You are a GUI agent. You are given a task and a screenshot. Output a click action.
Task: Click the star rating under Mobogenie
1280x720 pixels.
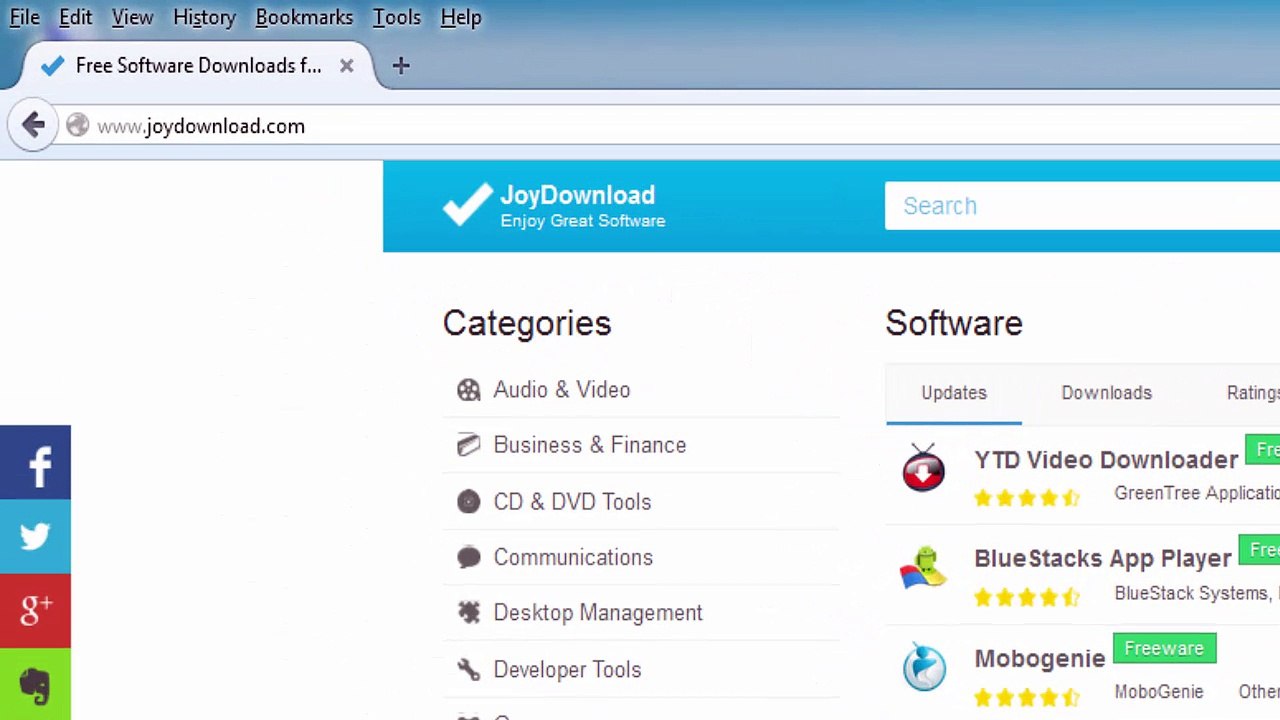[x=1027, y=696]
